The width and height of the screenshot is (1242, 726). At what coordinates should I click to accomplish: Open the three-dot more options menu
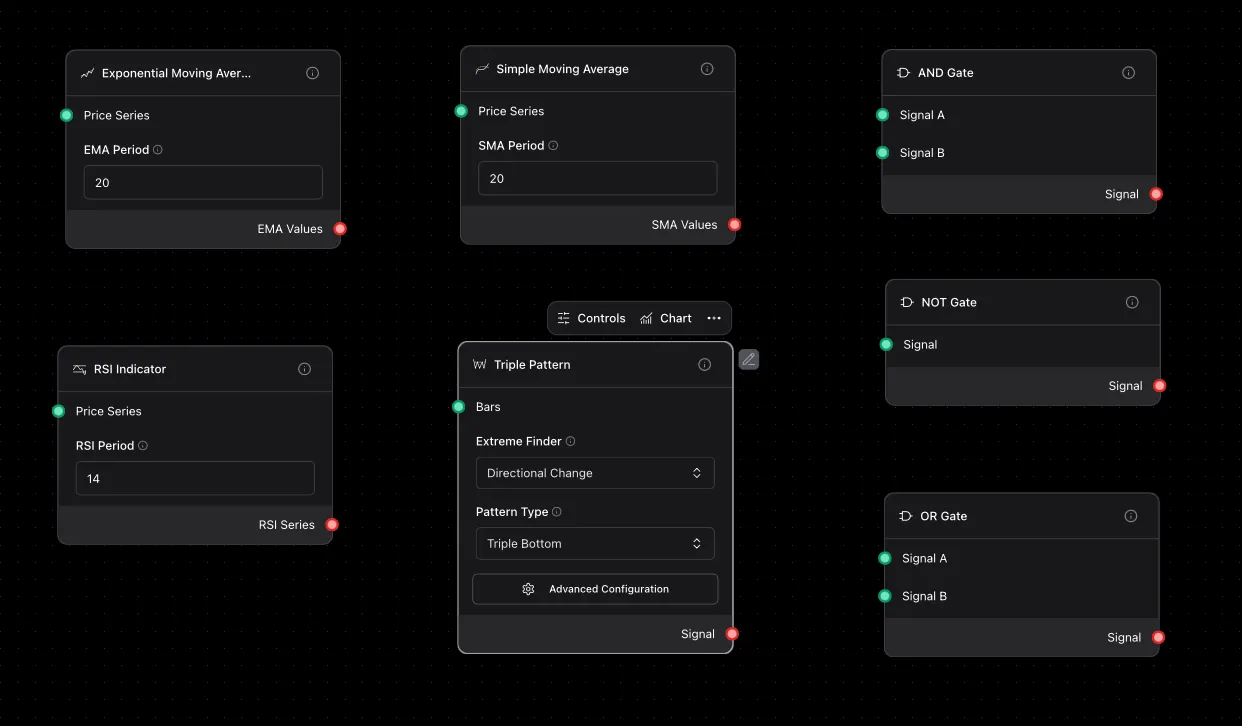tap(714, 318)
